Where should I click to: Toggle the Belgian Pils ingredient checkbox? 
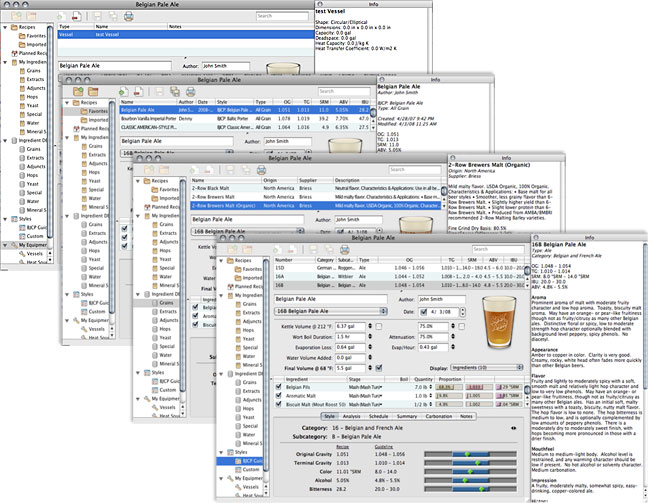click(x=279, y=388)
